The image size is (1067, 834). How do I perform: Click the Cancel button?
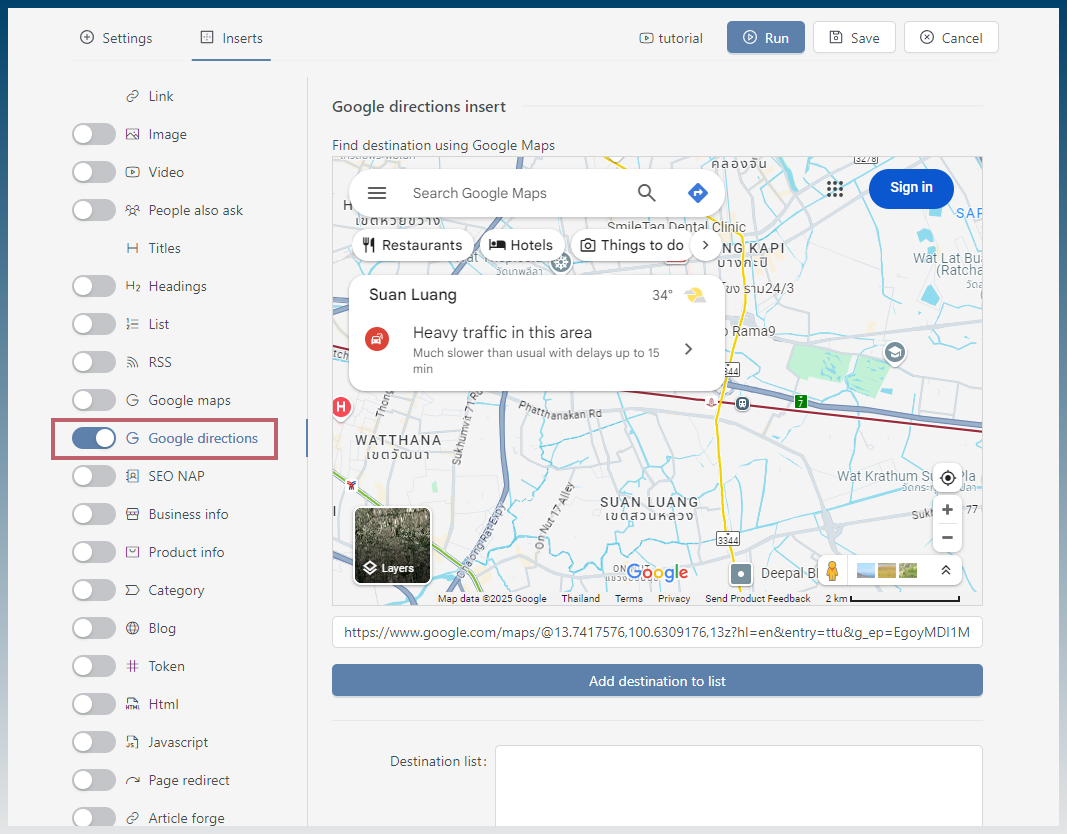tap(951, 37)
